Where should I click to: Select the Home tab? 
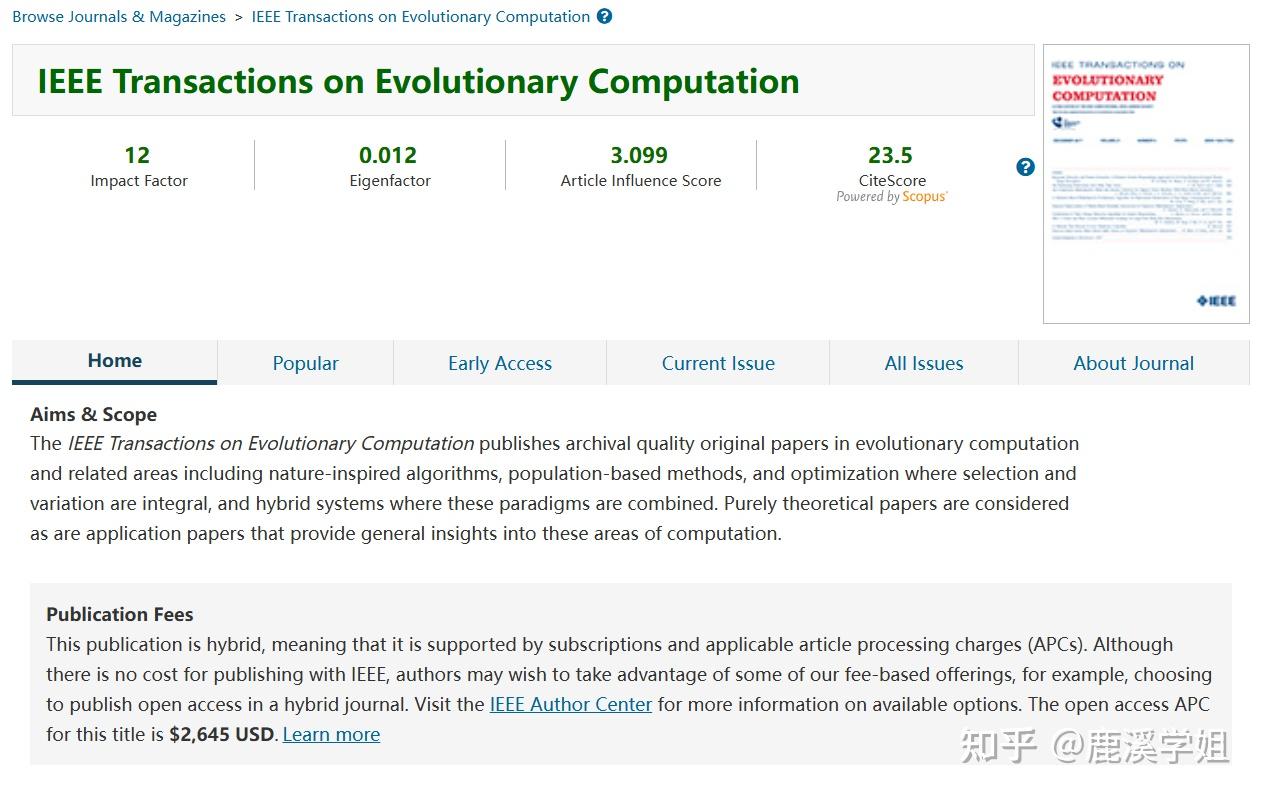(115, 361)
